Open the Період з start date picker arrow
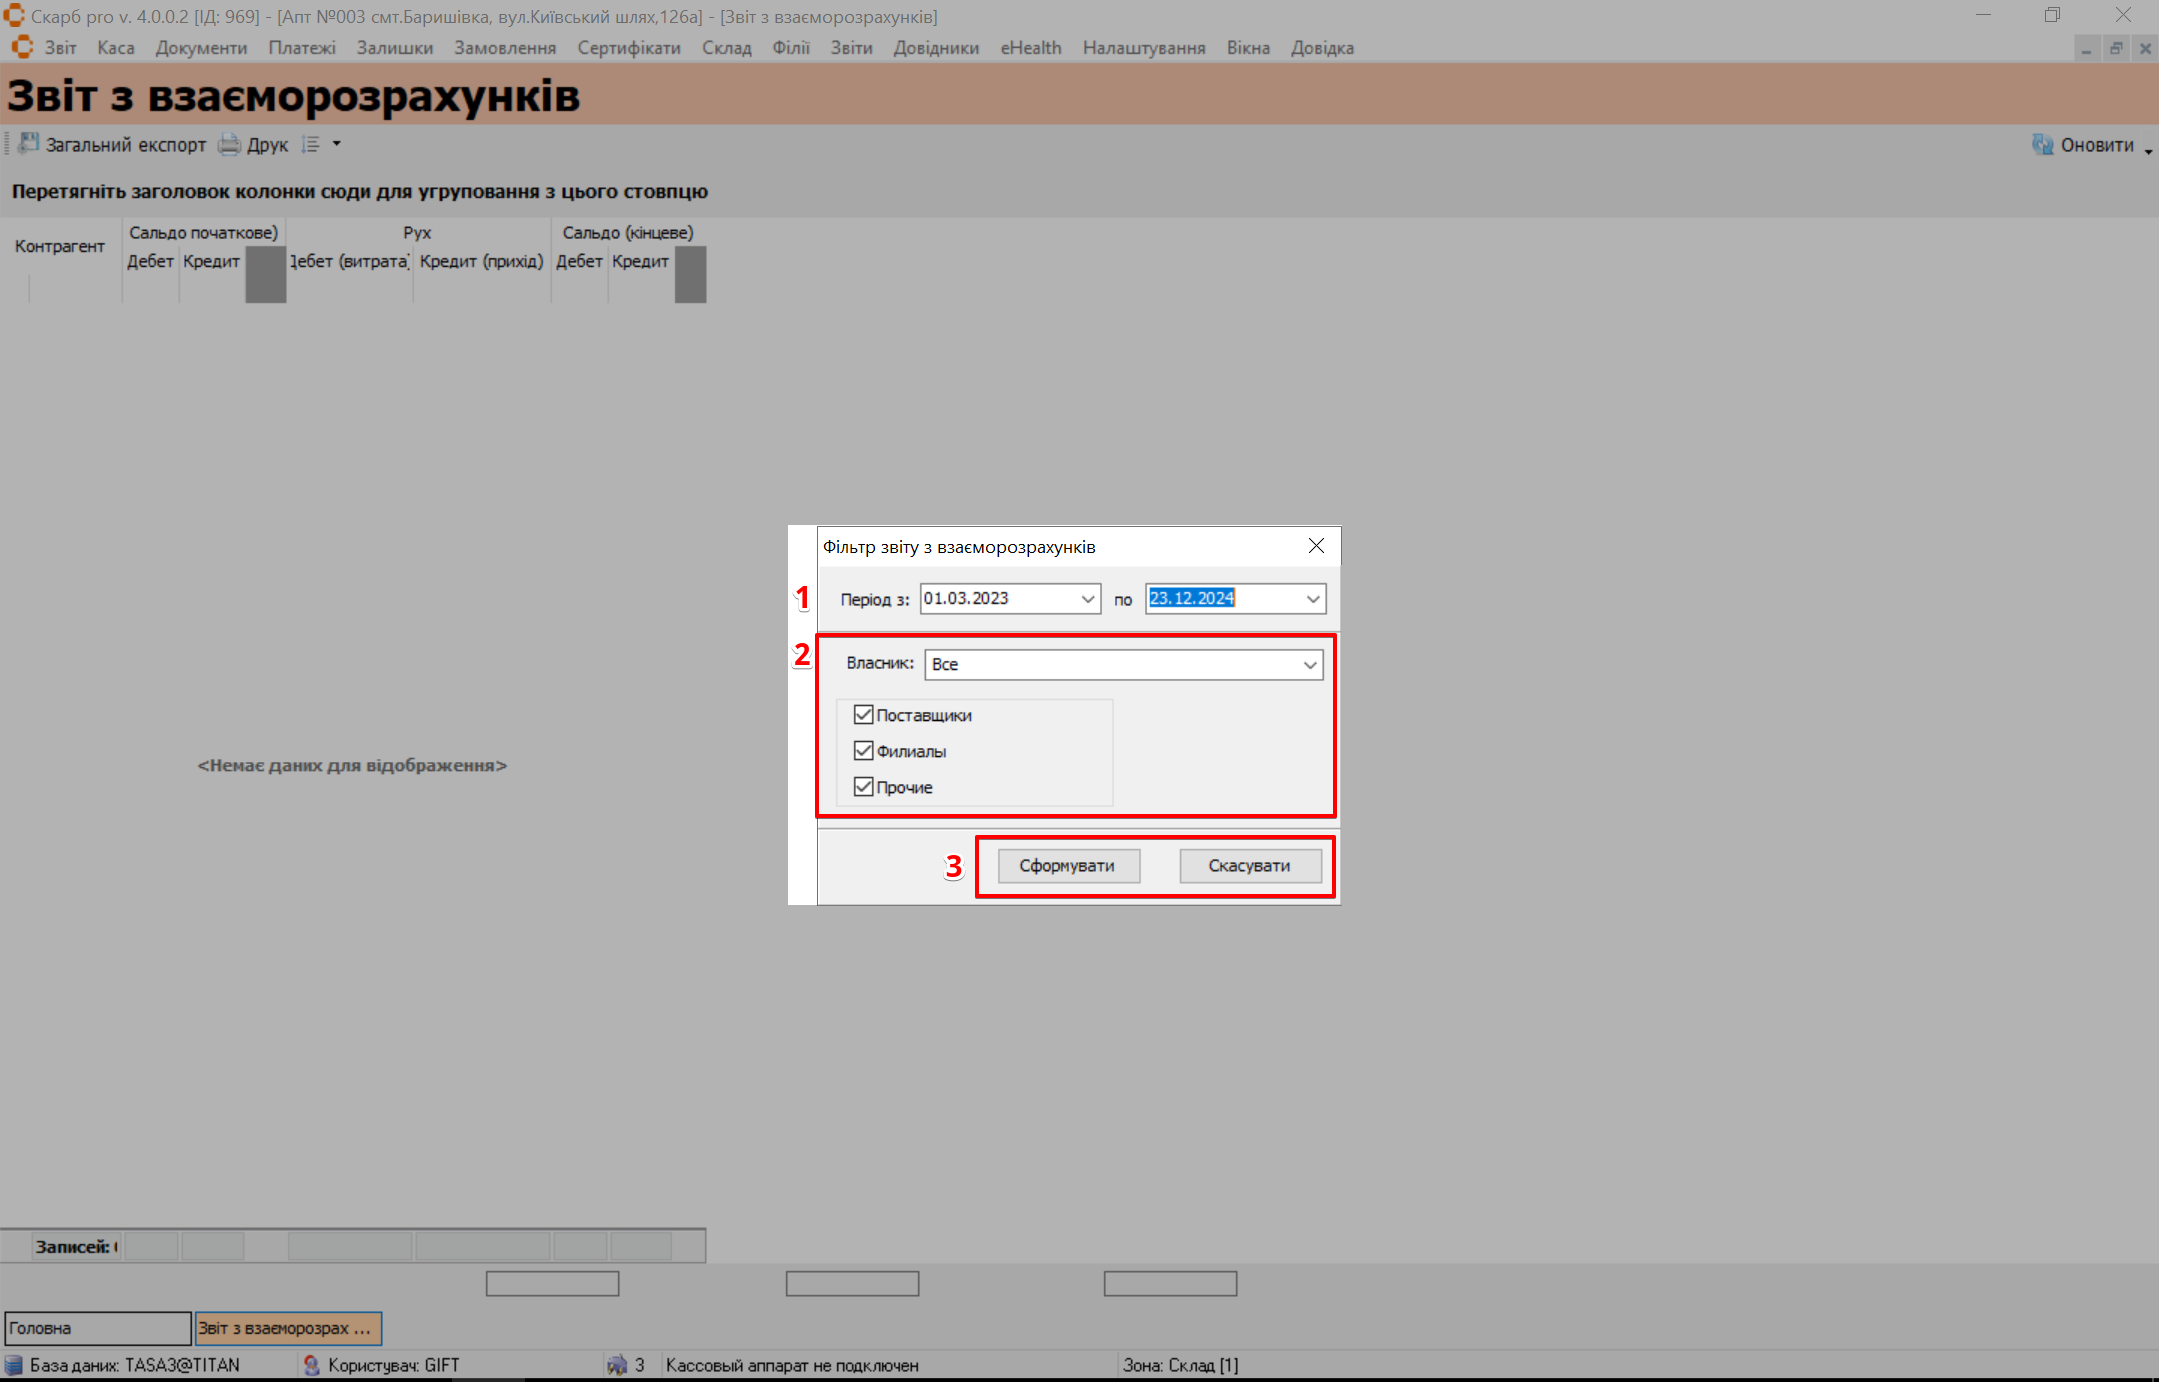This screenshot has height=1382, width=2159. (x=1087, y=599)
